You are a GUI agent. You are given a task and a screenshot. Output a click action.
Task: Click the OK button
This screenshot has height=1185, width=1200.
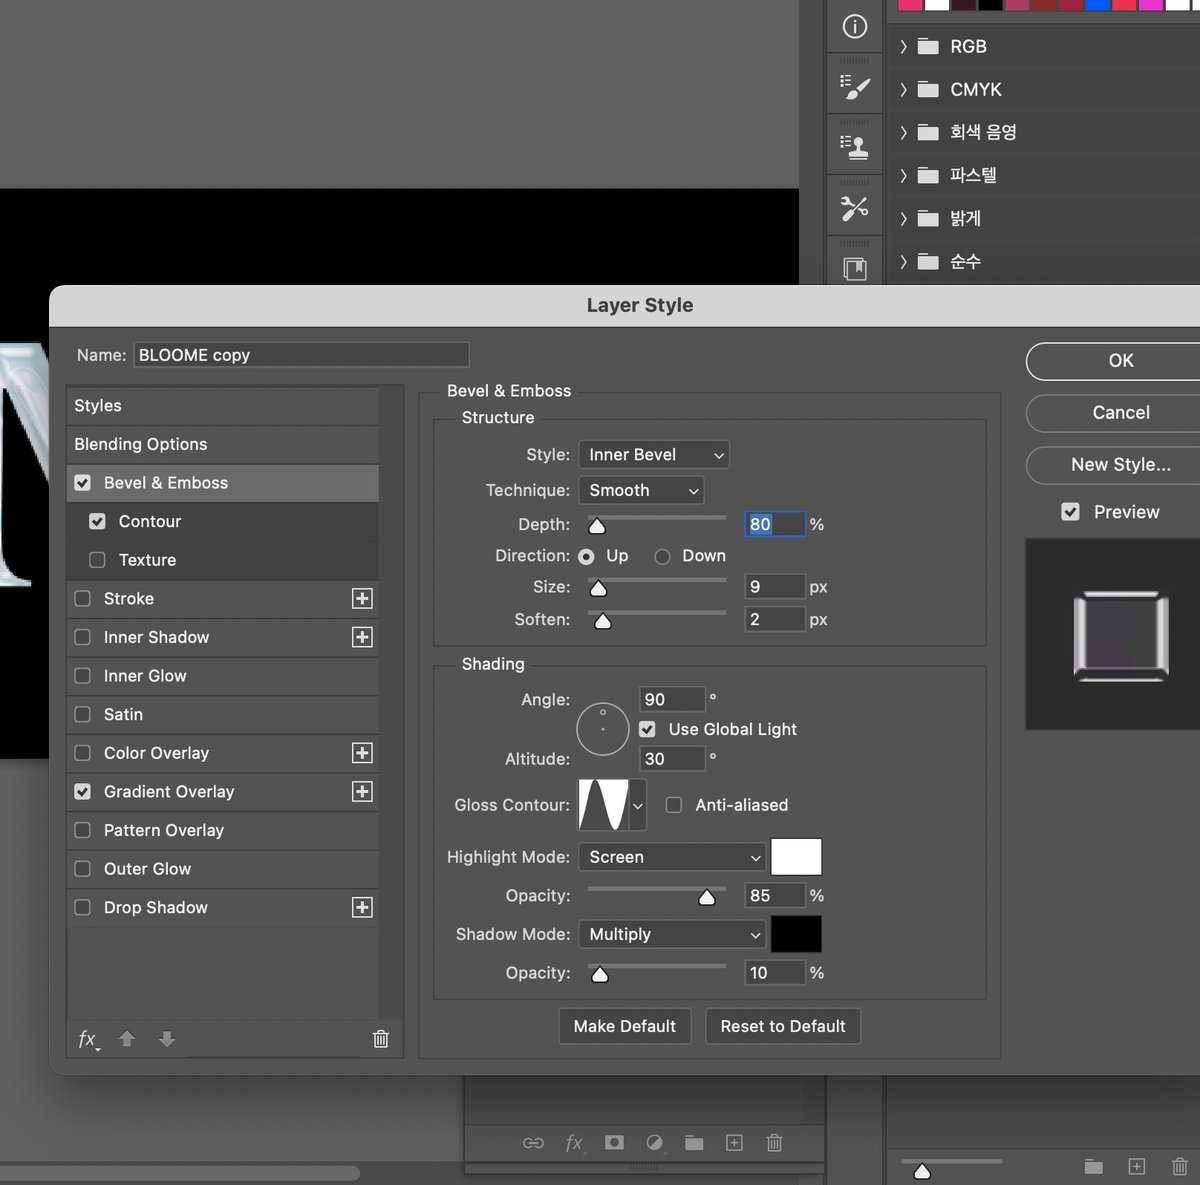click(1121, 361)
